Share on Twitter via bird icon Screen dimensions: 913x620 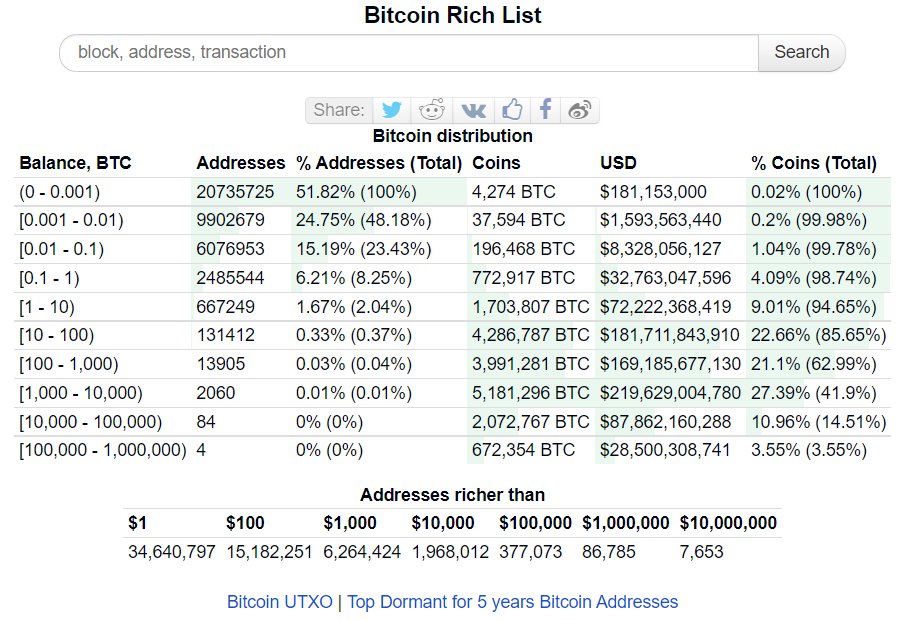(x=392, y=110)
